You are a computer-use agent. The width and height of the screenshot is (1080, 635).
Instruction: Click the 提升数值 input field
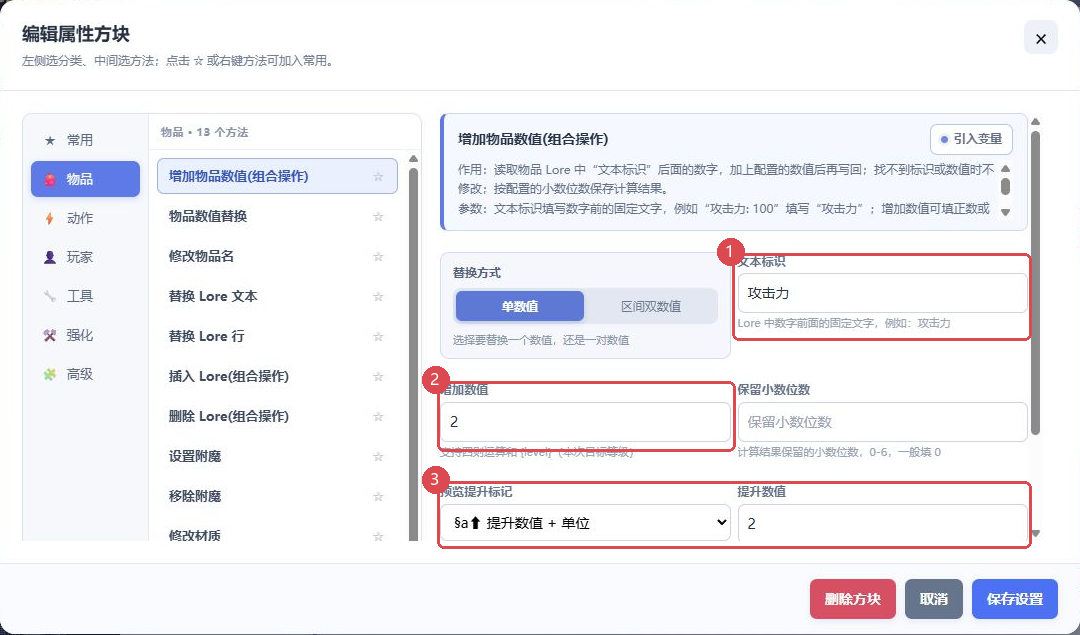(x=882, y=523)
